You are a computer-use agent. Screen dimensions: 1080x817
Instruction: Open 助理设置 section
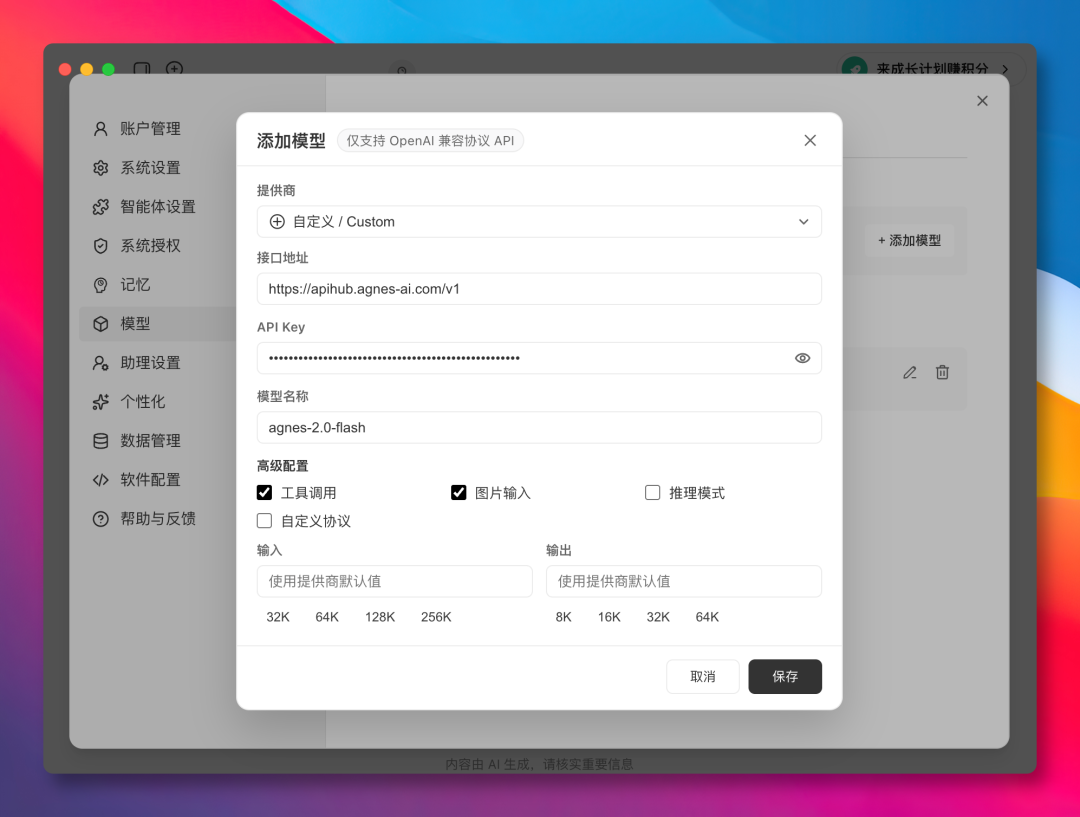pyautogui.click(x=150, y=362)
